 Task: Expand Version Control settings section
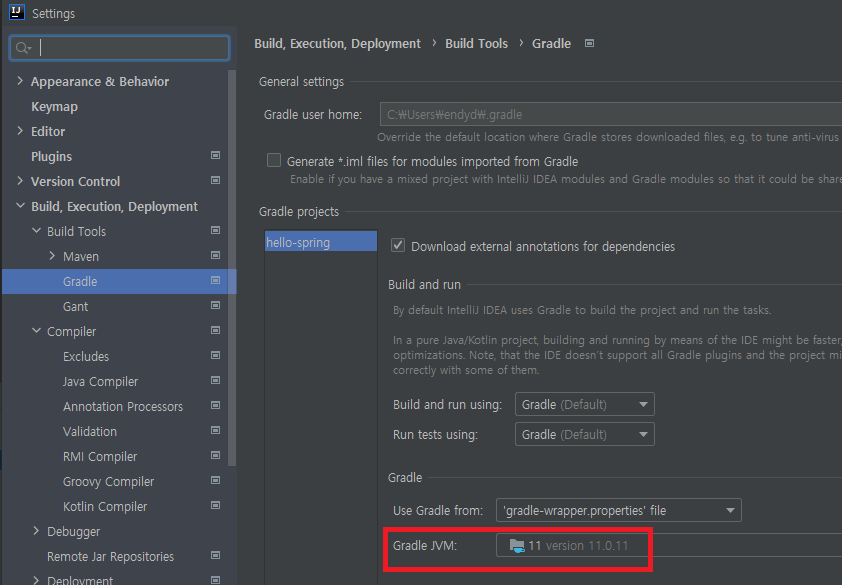point(20,180)
